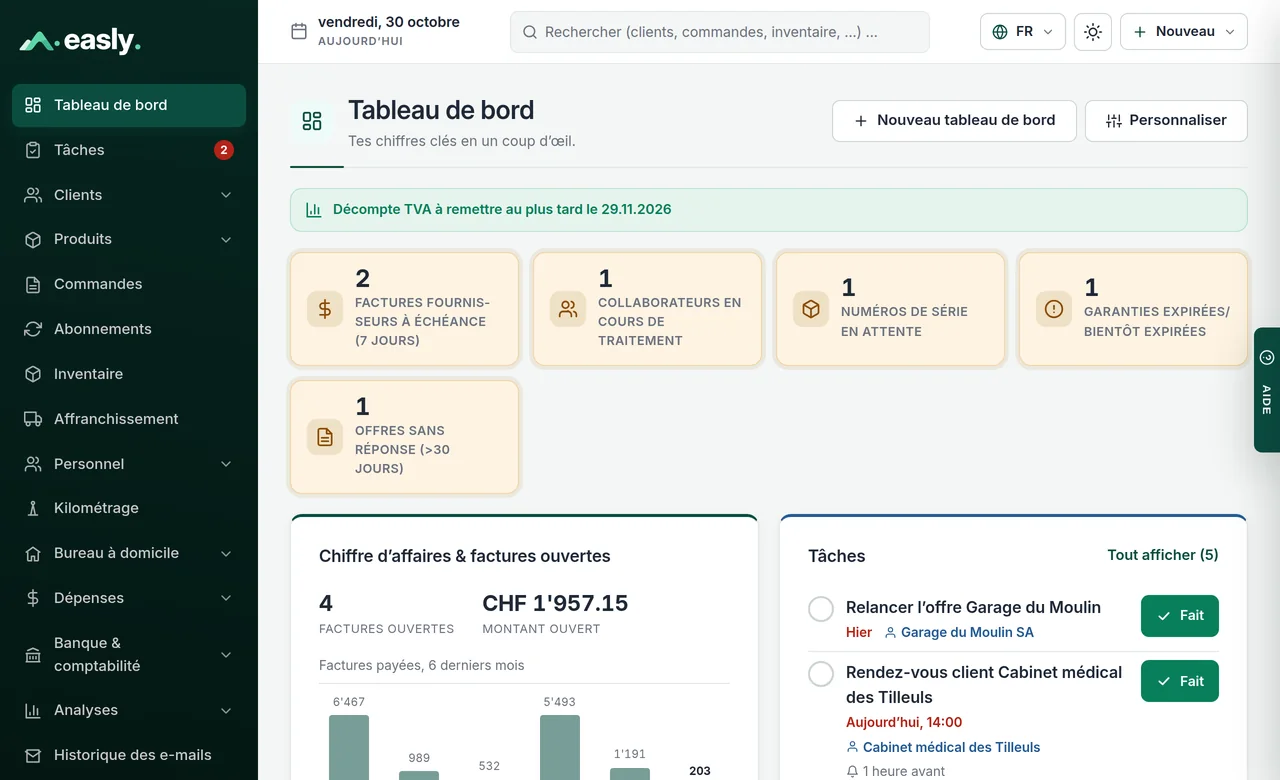The image size is (1280, 780).
Task: Open the Garage du Moulin SA client link
Action: coord(959,632)
